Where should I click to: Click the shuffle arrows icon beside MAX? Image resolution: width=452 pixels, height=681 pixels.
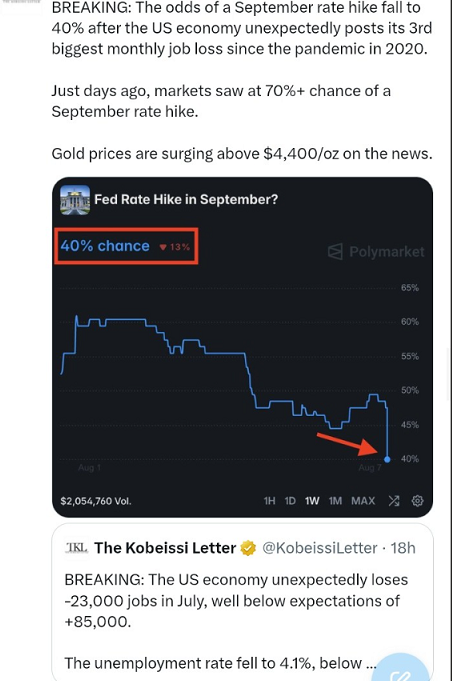pos(394,501)
